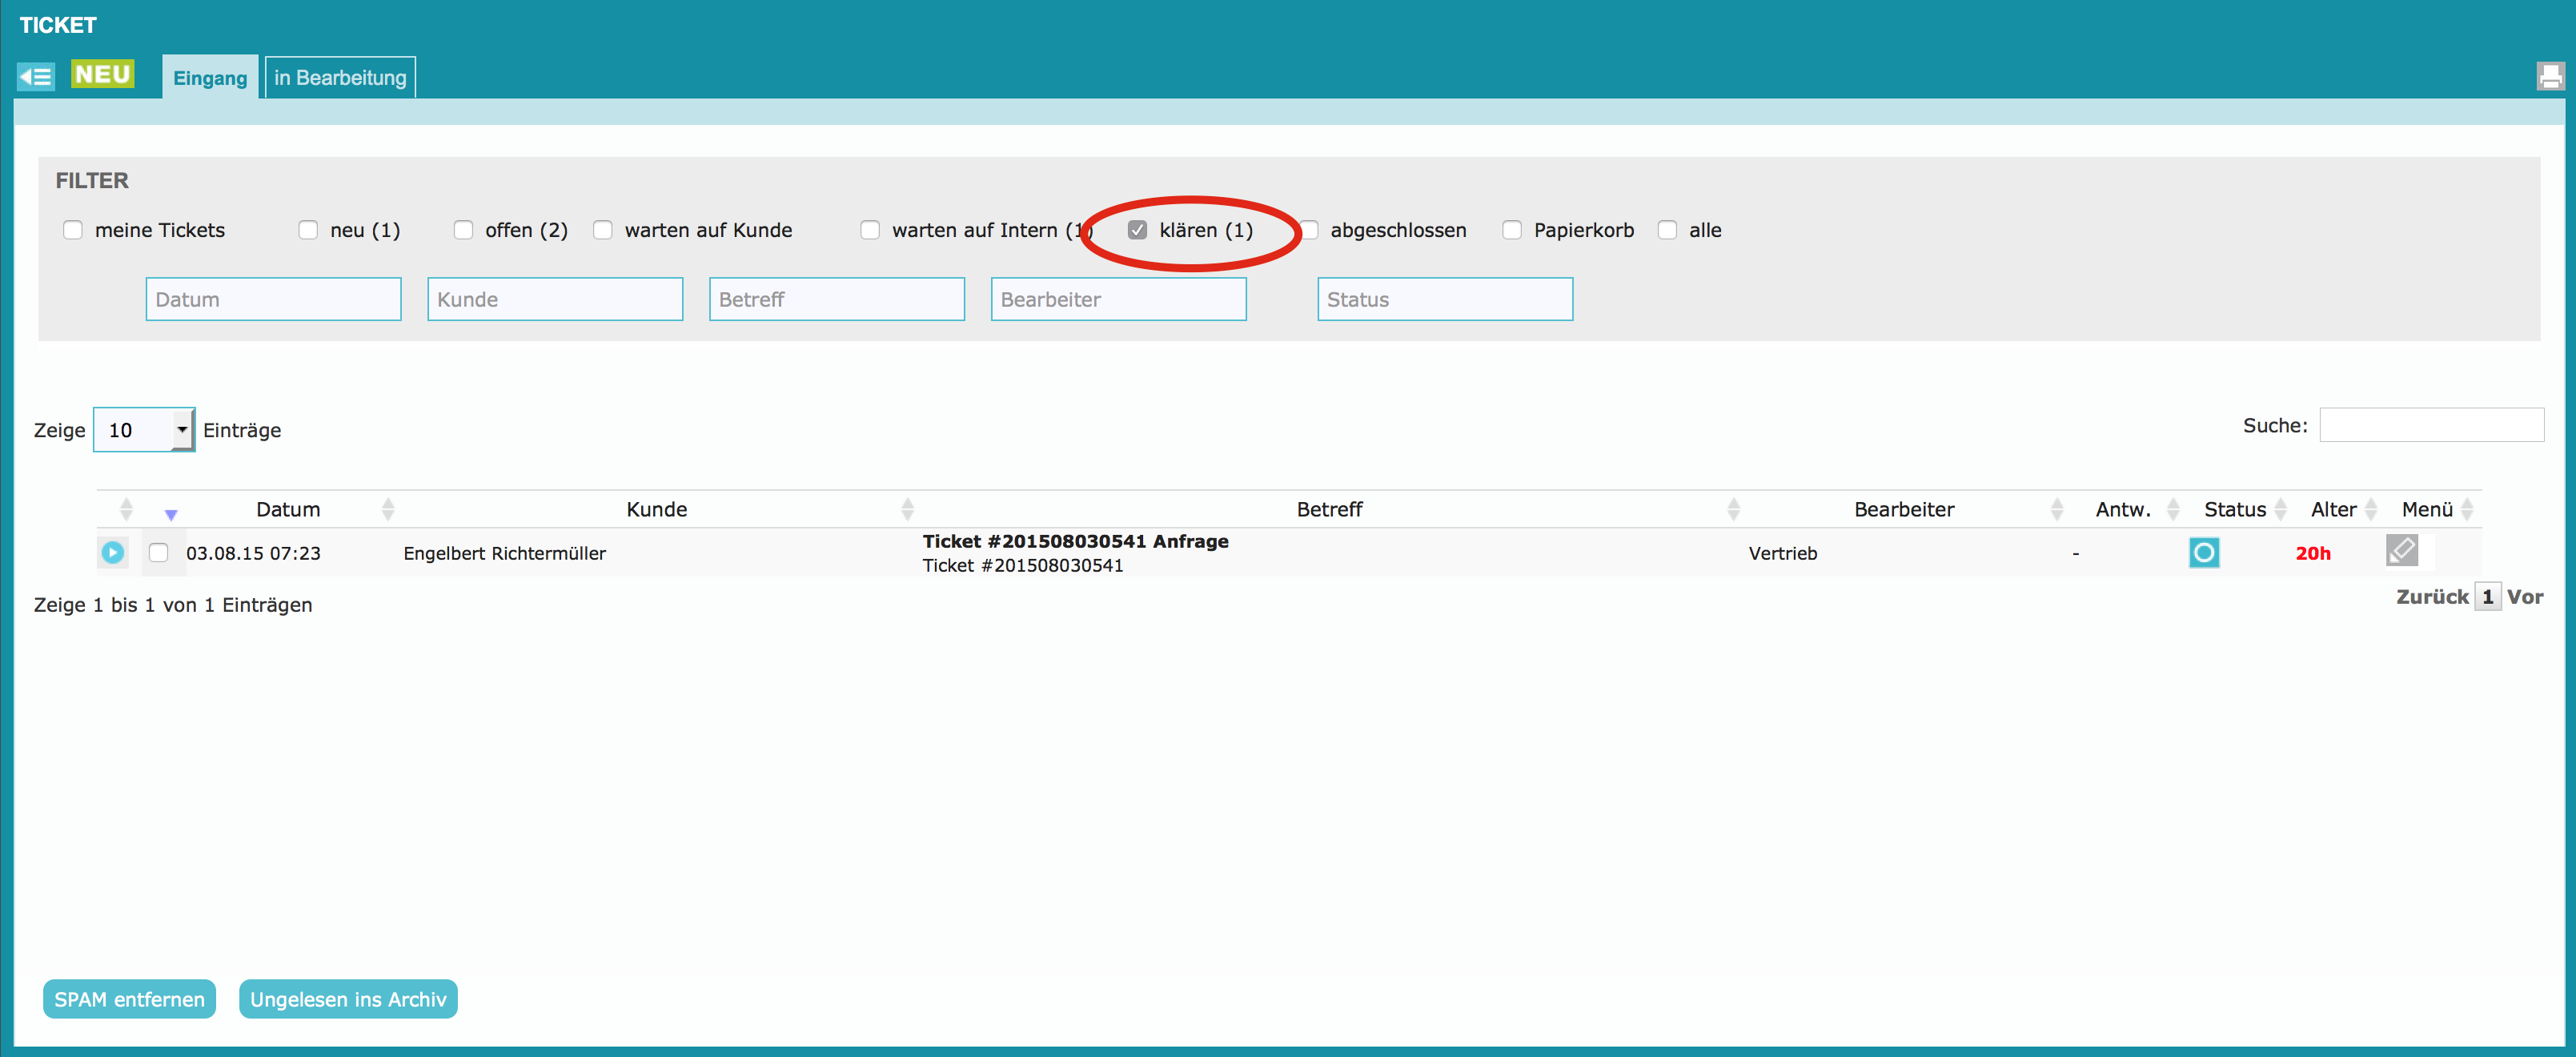Click the Ungelesen ins Archiv button
2576x1057 pixels.
click(x=348, y=999)
